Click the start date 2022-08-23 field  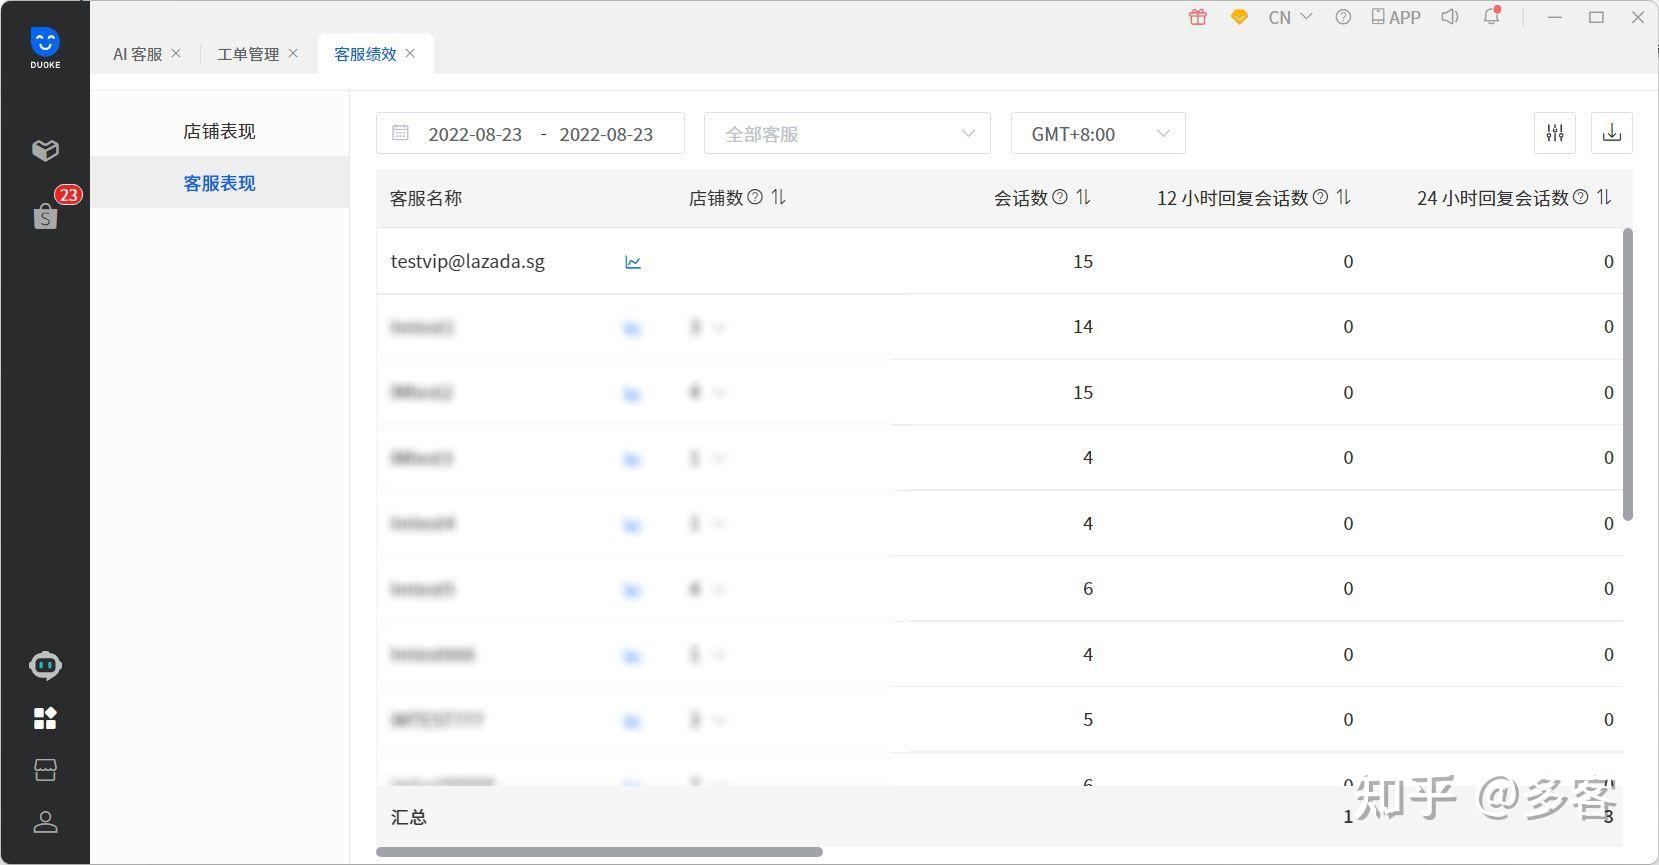click(475, 134)
